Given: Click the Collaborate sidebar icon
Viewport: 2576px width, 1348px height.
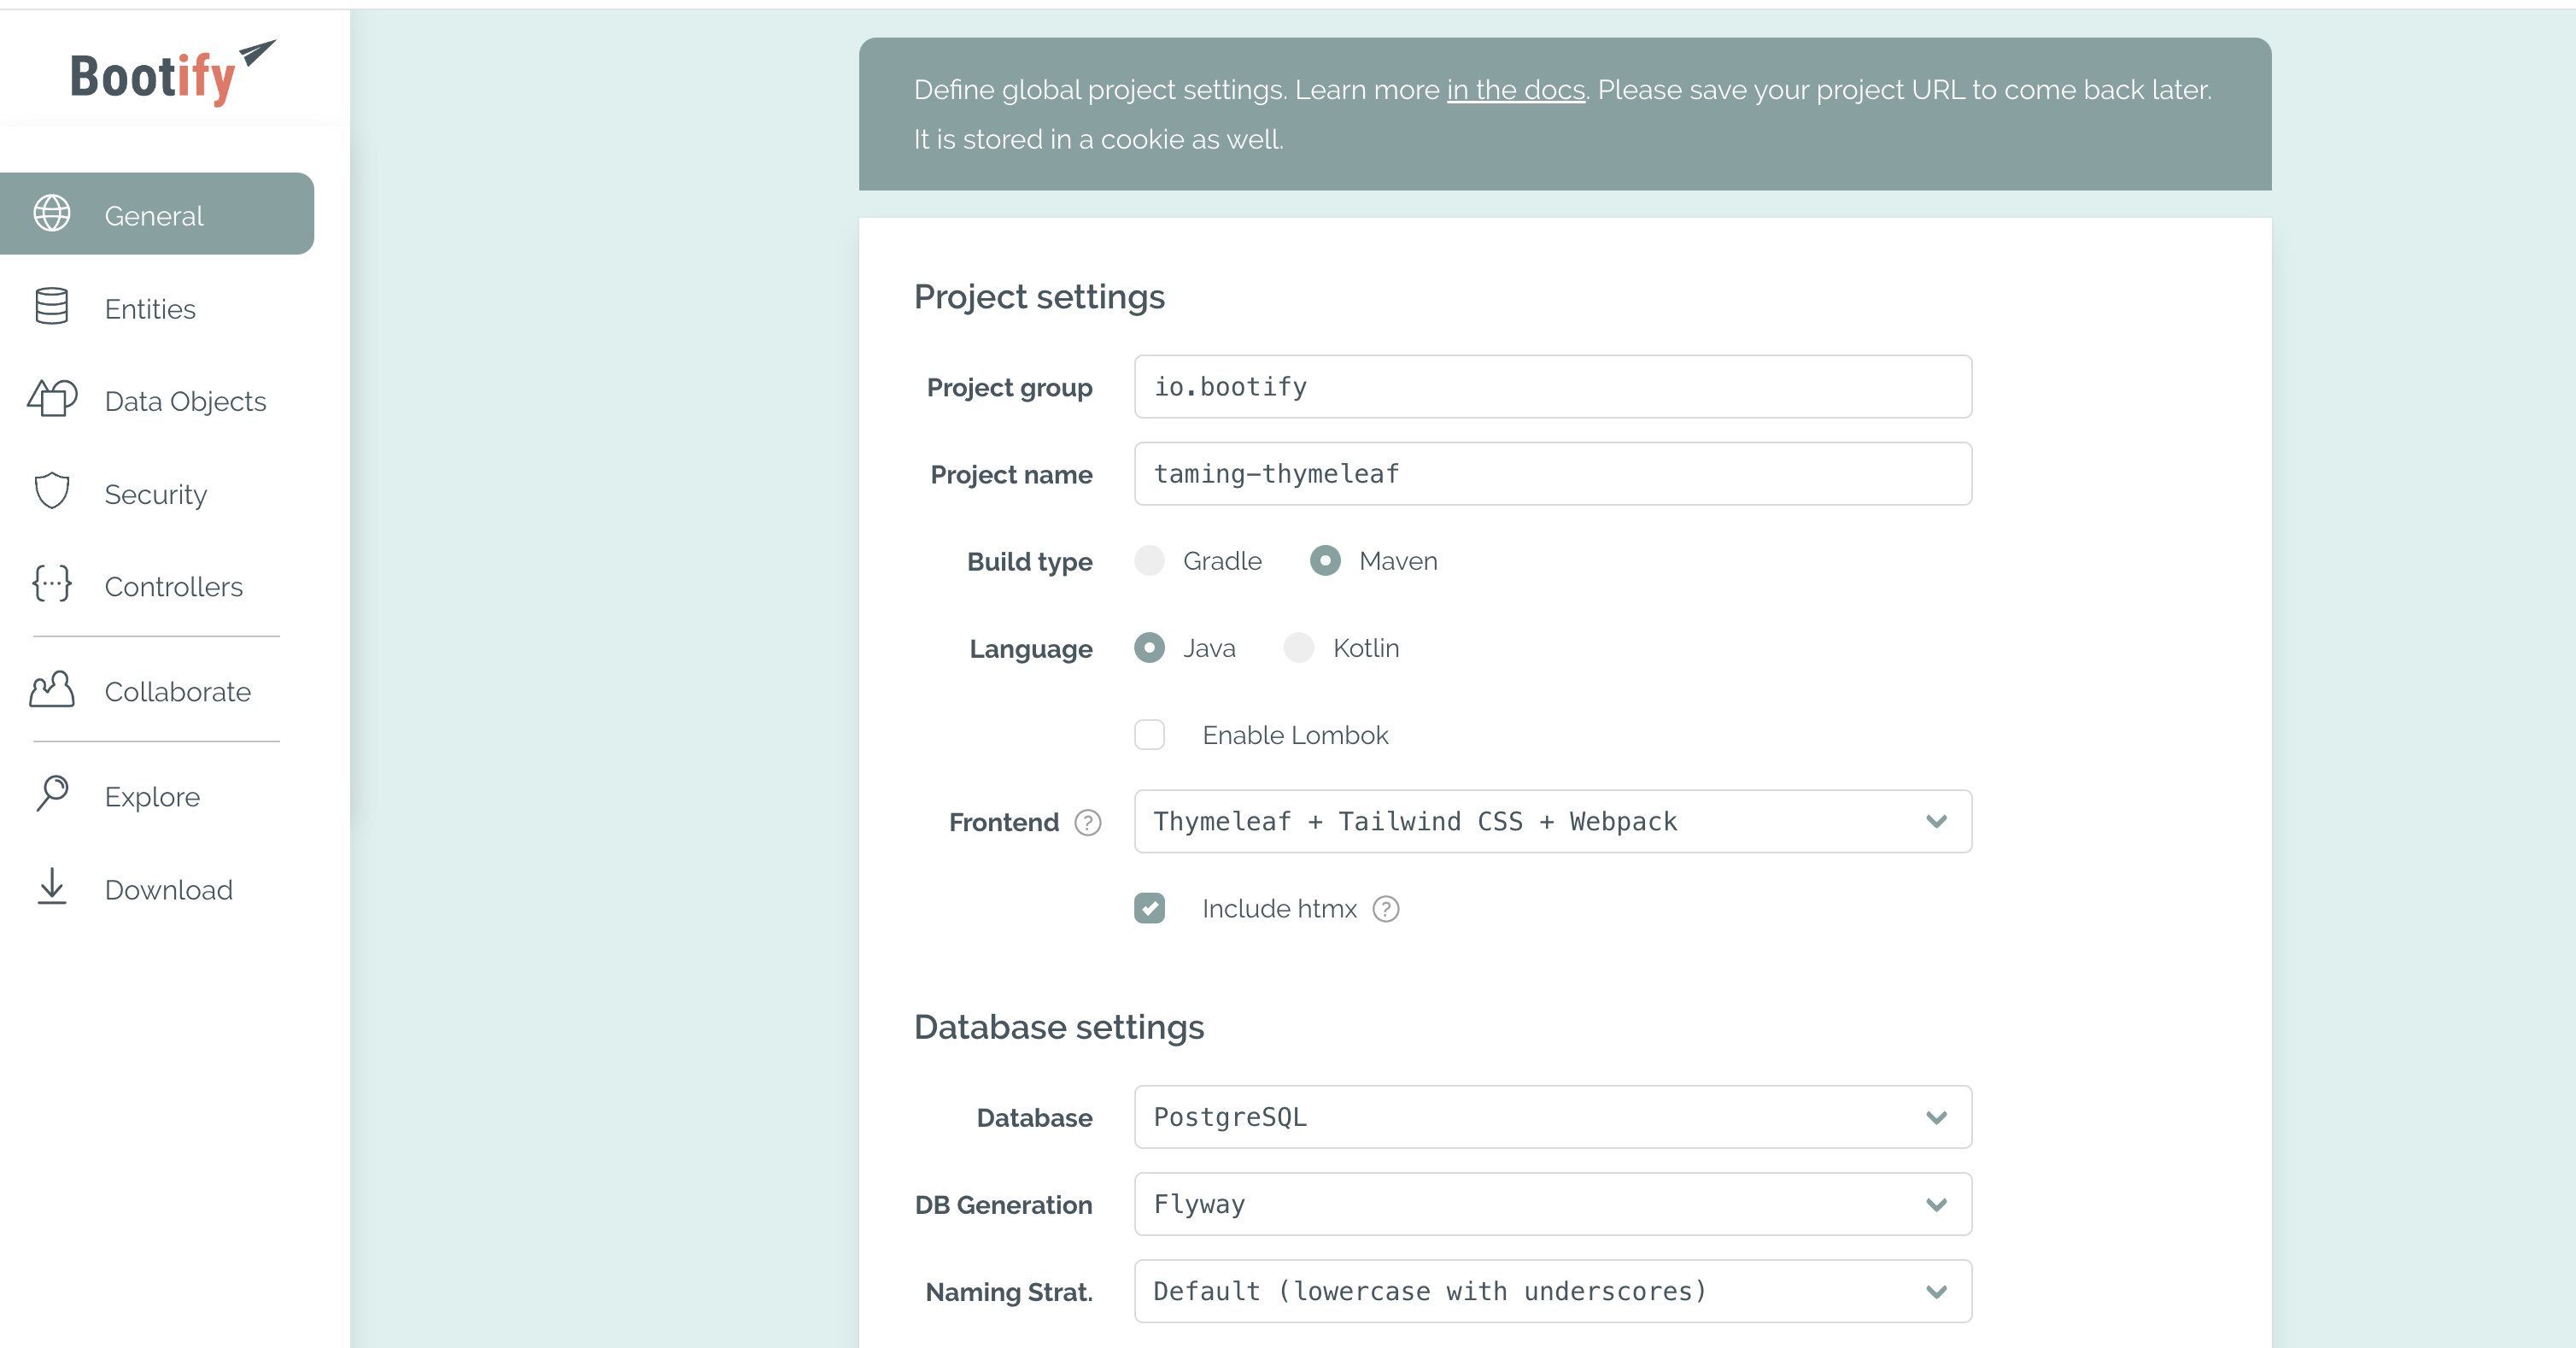Looking at the screenshot, I should [x=53, y=690].
